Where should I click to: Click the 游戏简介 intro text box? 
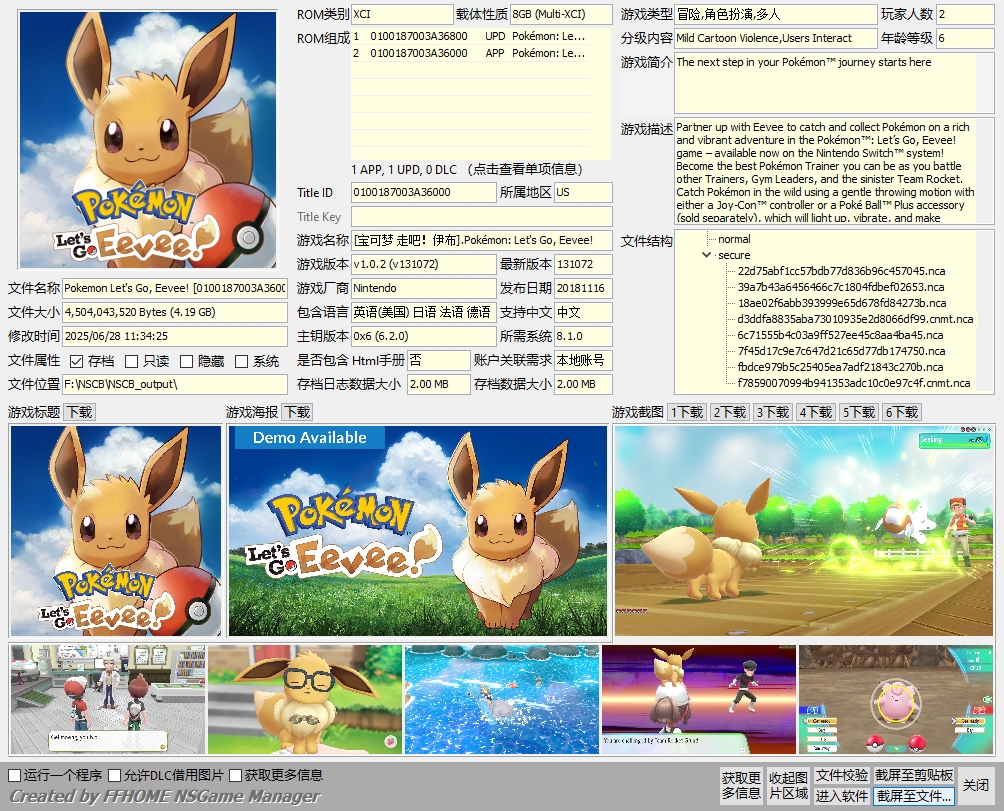(834, 83)
